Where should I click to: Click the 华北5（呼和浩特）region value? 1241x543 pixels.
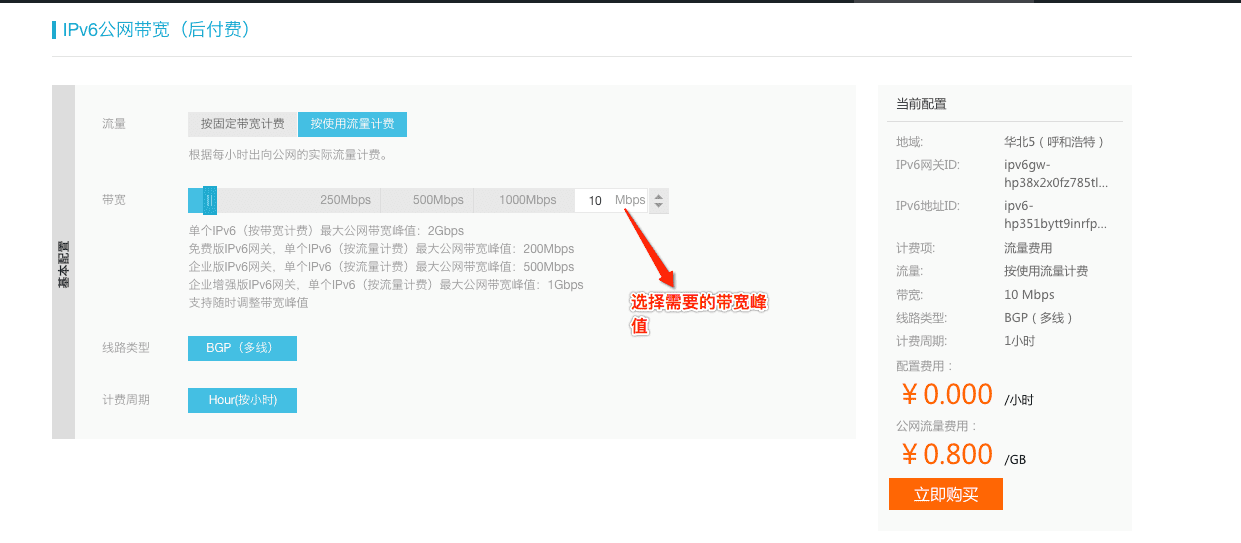click(x=1054, y=142)
